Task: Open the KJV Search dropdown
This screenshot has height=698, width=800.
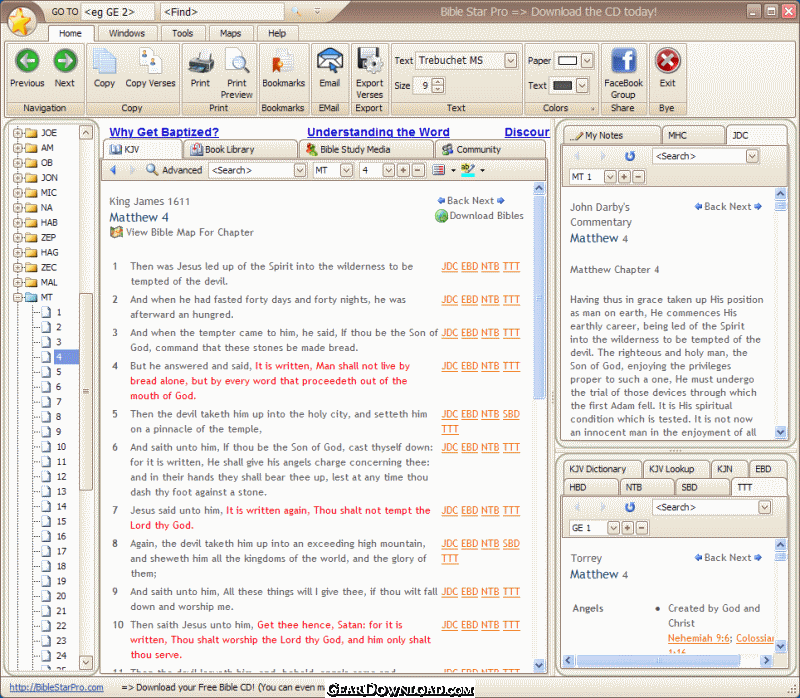Action: (x=300, y=170)
